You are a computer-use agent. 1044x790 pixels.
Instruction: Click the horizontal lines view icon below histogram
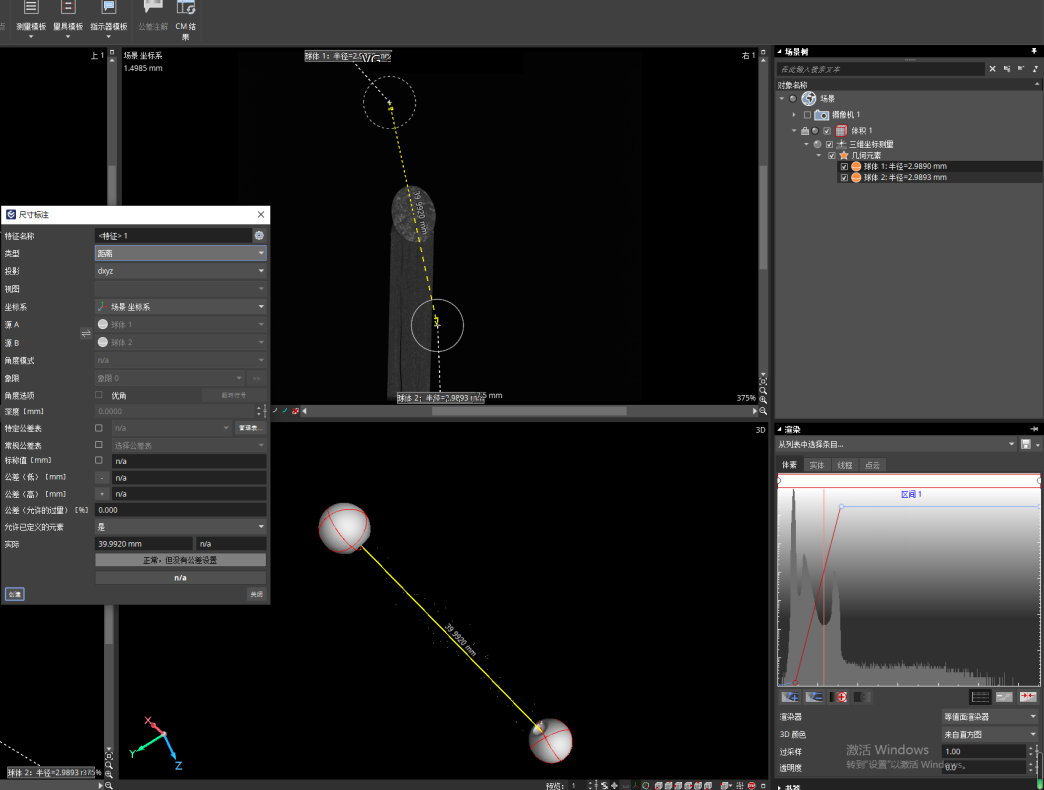980,697
